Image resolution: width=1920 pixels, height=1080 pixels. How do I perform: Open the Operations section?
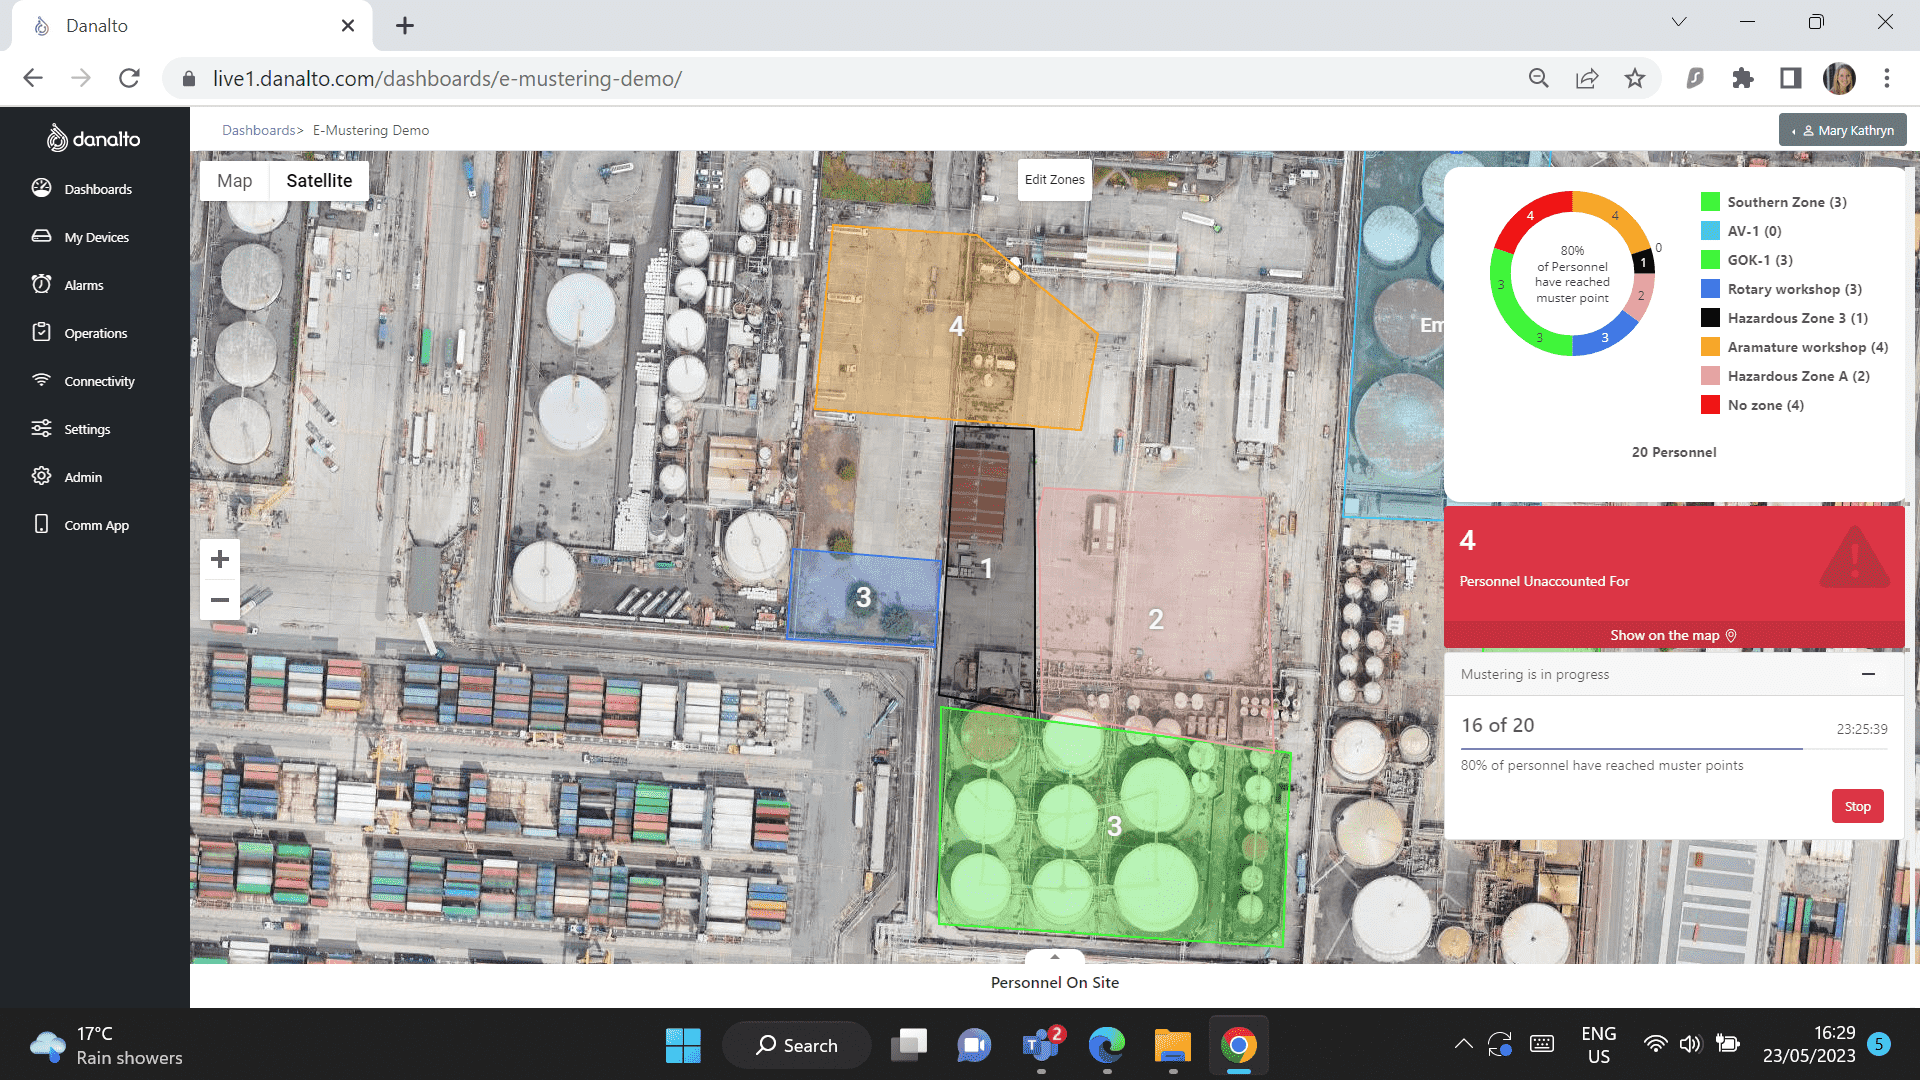click(79, 333)
